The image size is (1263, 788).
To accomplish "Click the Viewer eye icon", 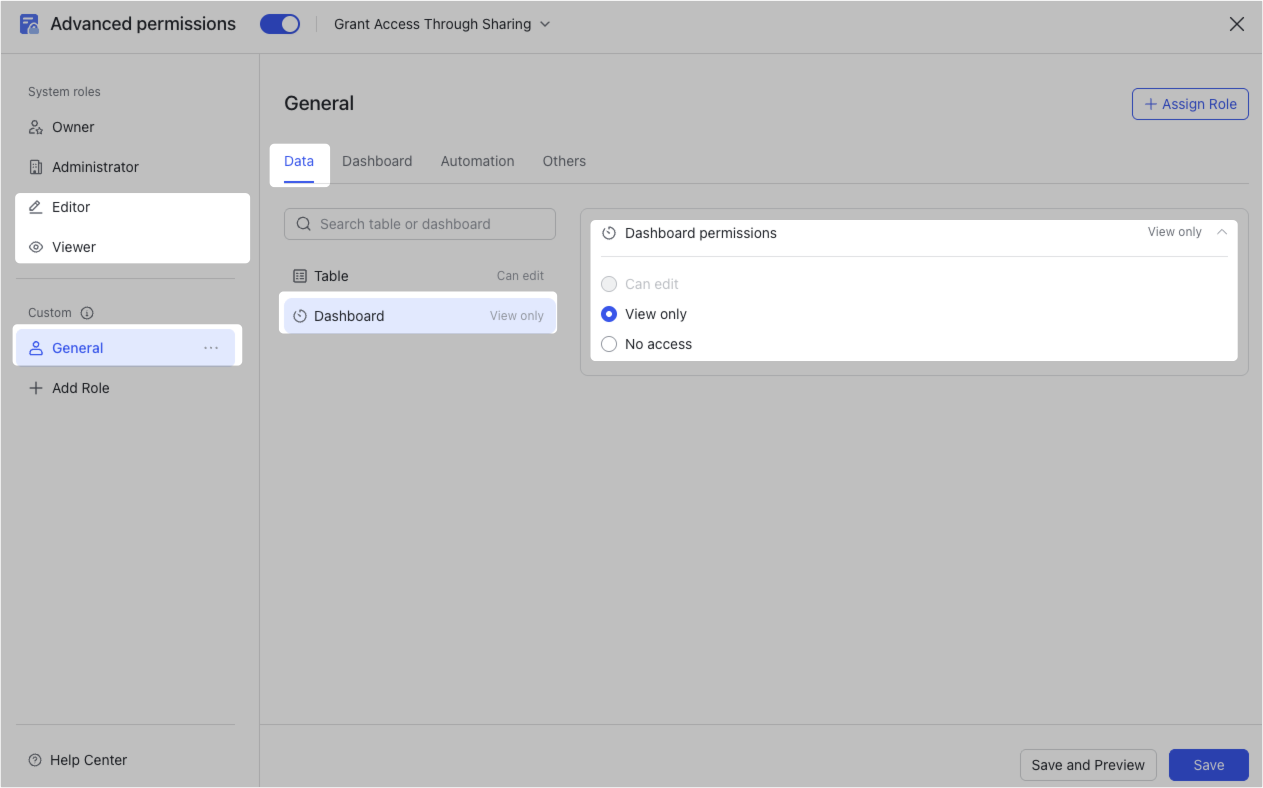I will point(36,247).
